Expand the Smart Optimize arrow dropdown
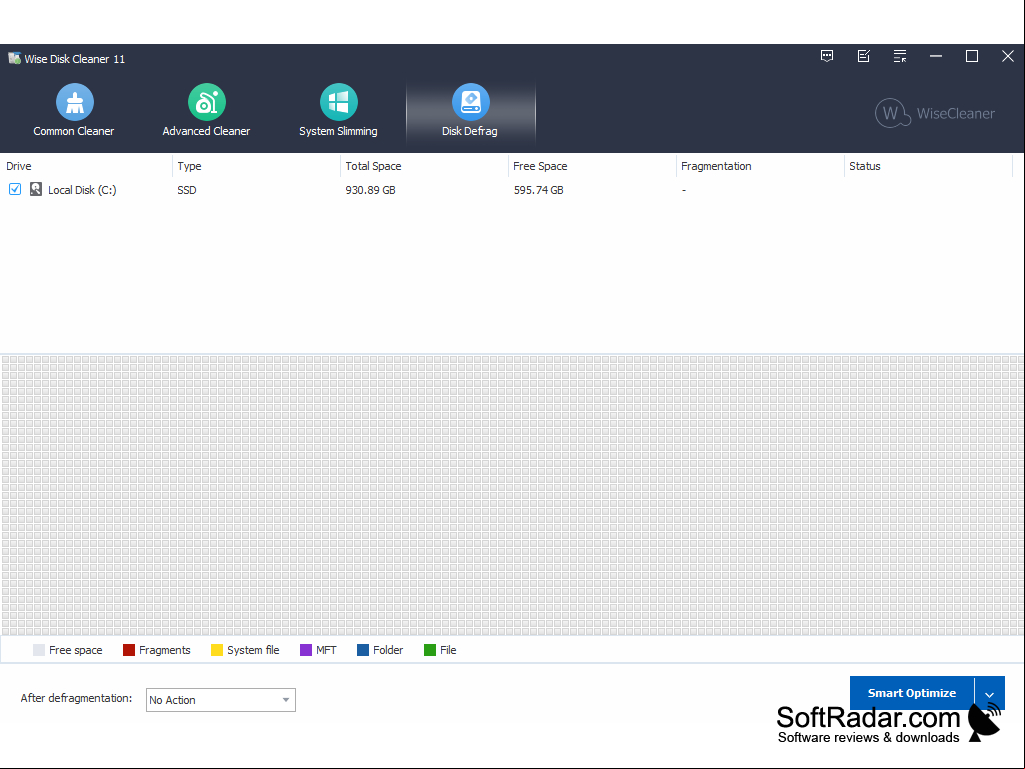Viewport: 1025px width, 769px height. [x=990, y=693]
